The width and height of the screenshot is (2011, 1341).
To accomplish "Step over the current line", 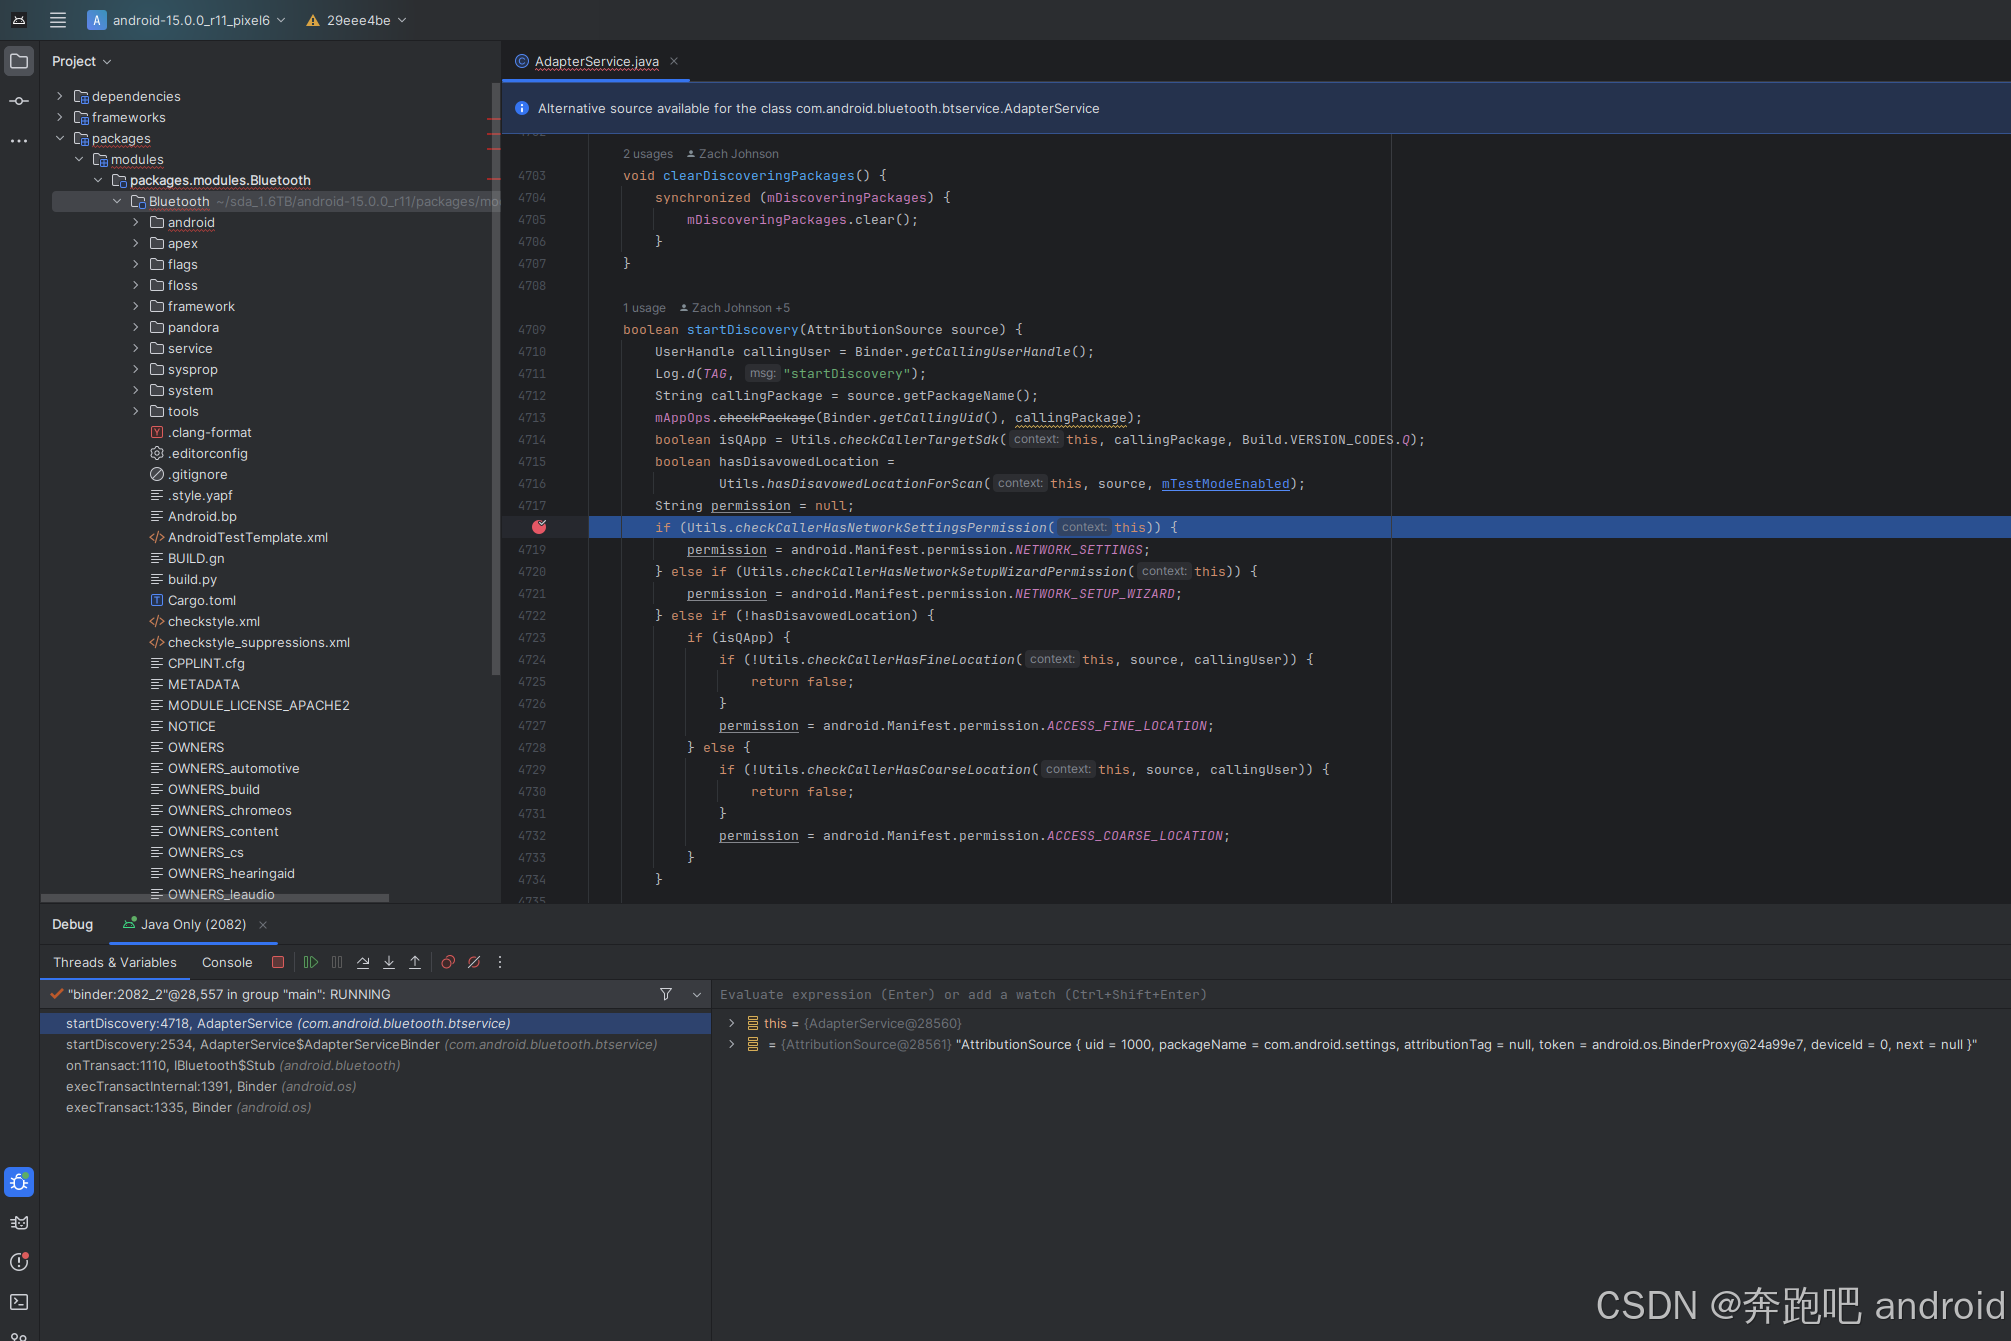I will coord(363,962).
